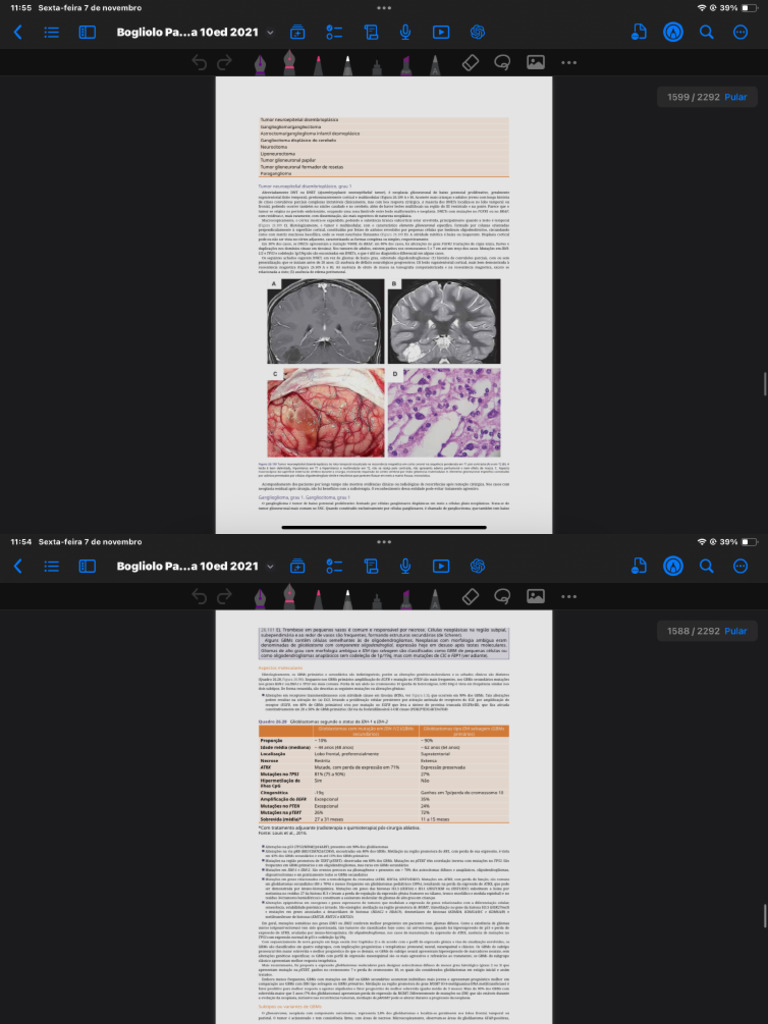Search the document in page 1588 view

(707, 566)
